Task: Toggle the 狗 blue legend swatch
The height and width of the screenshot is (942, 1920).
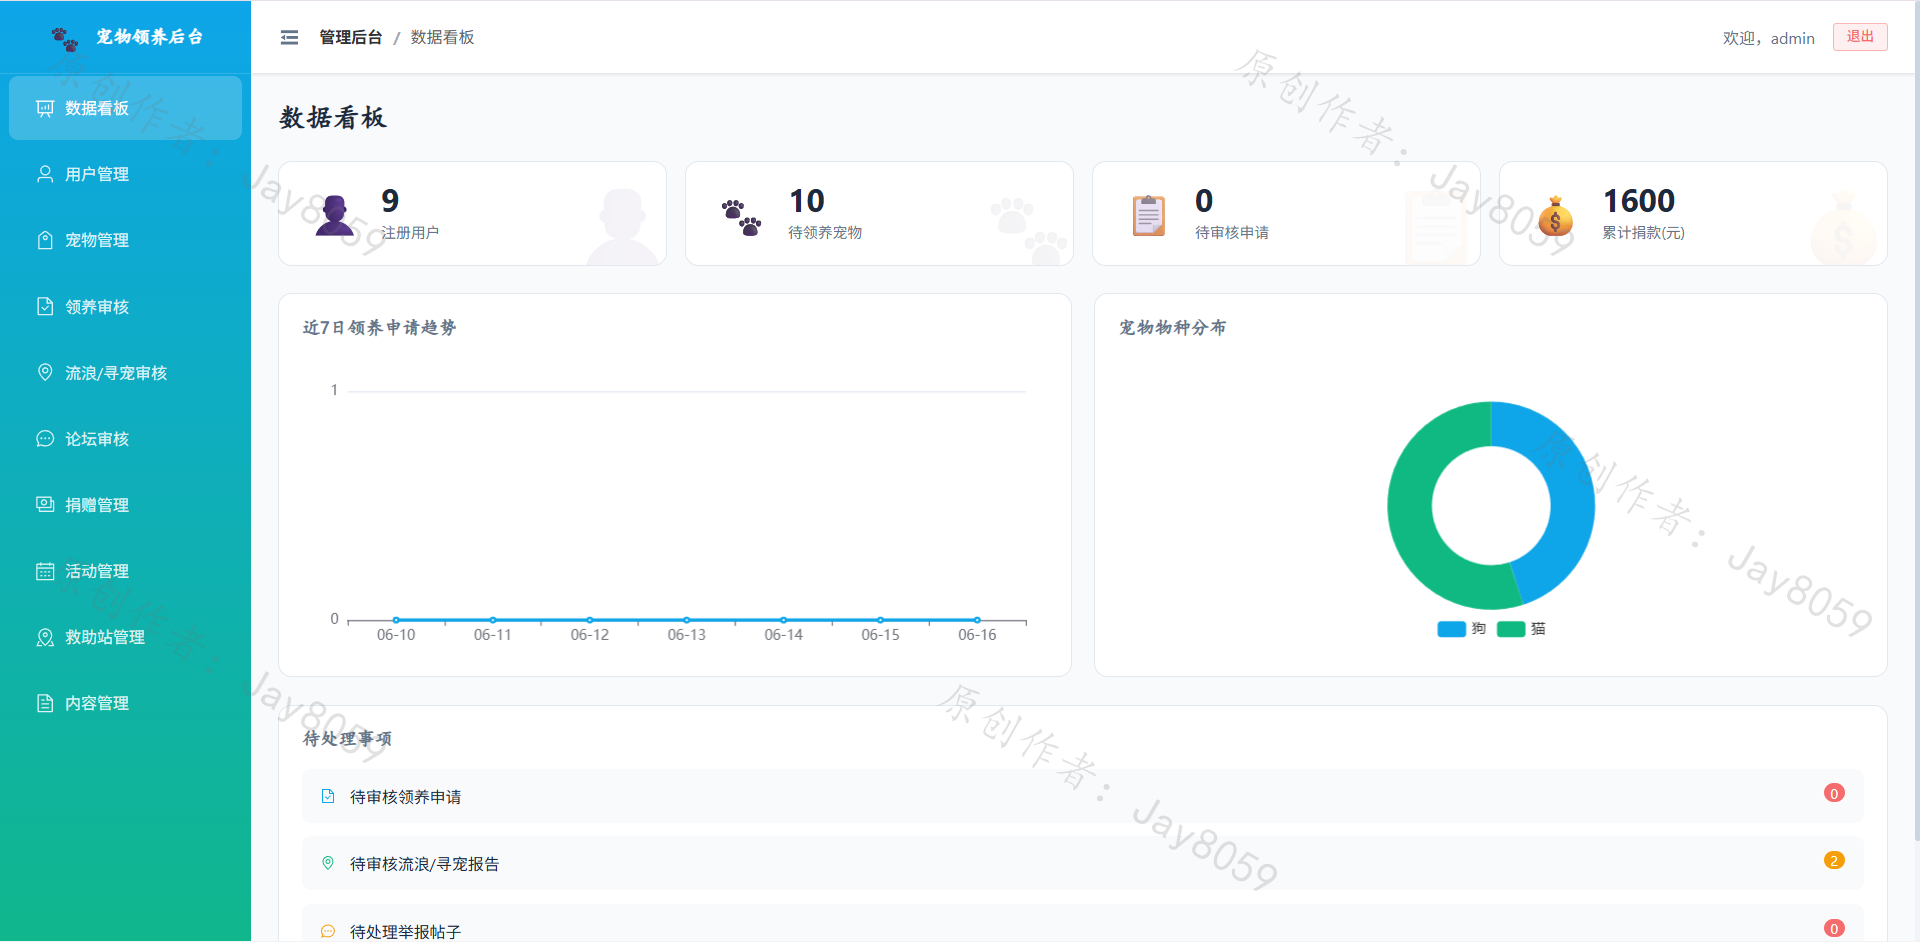Action: 1451,629
